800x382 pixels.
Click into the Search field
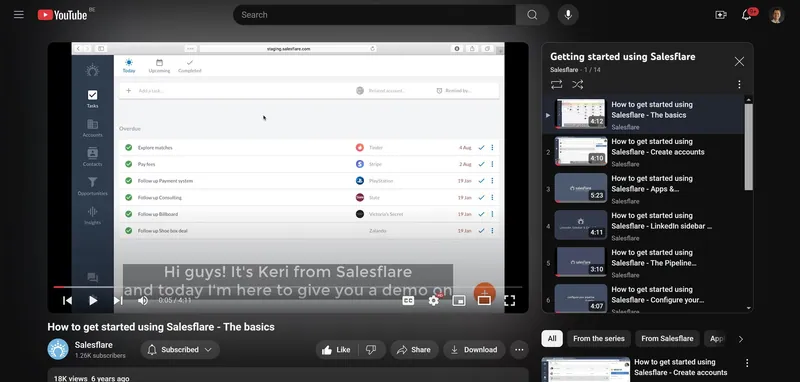click(374, 15)
